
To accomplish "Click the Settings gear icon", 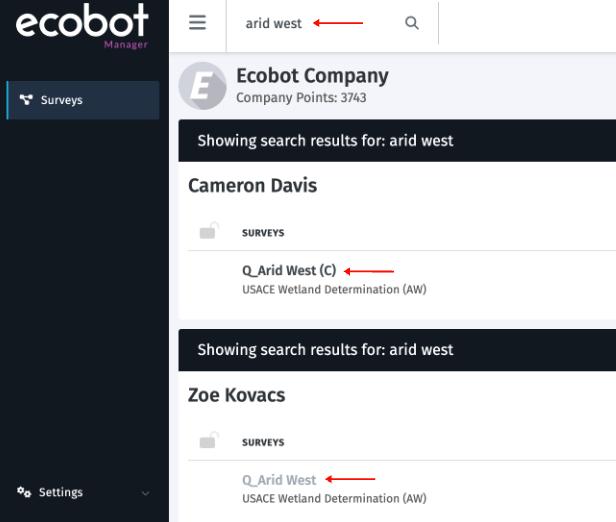I will pyautogui.click(x=25, y=492).
